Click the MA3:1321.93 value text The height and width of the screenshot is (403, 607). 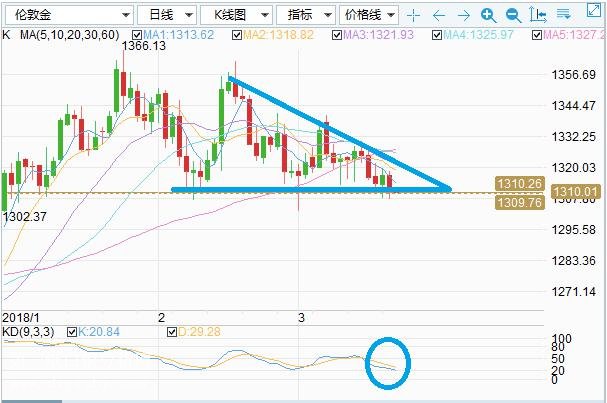[379, 35]
